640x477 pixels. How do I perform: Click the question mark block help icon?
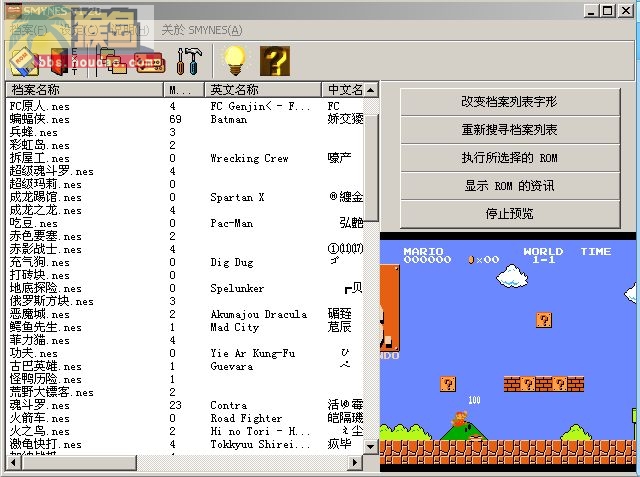(275, 61)
